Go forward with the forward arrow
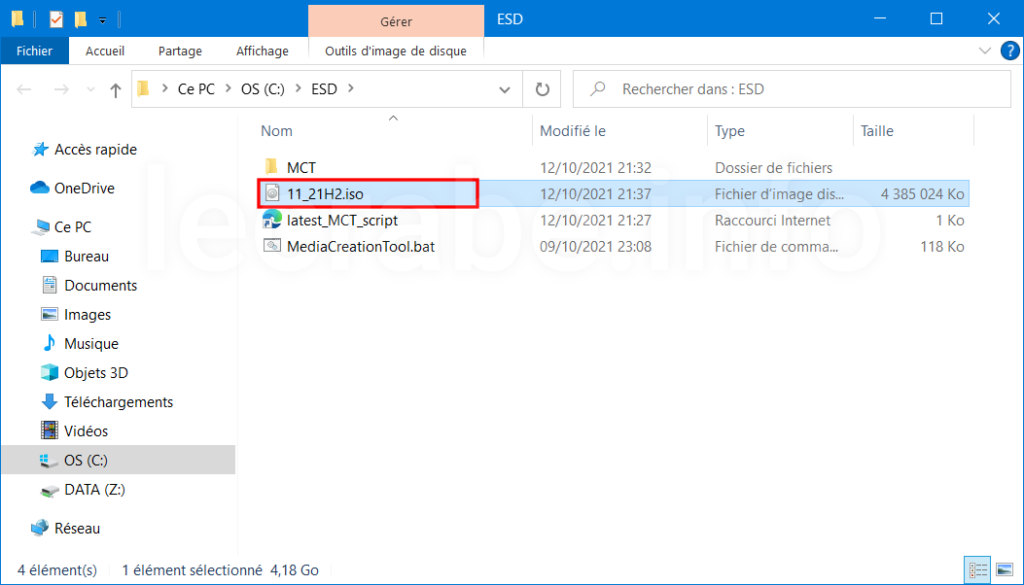 61,89
